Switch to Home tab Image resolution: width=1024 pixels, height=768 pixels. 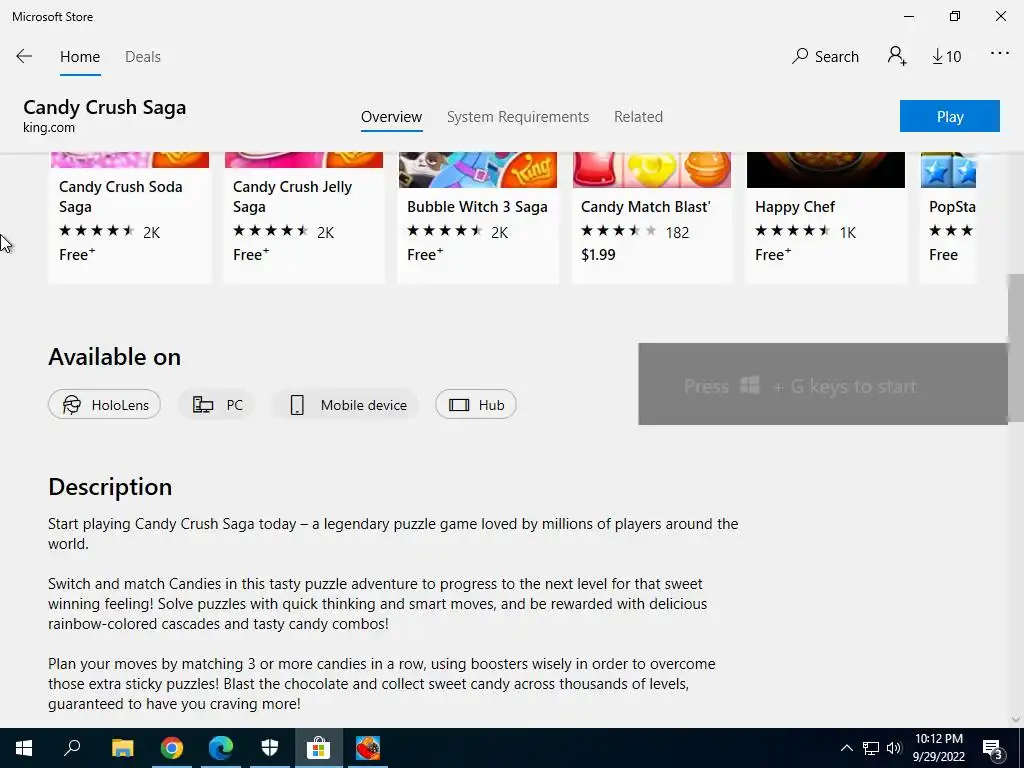(80, 57)
